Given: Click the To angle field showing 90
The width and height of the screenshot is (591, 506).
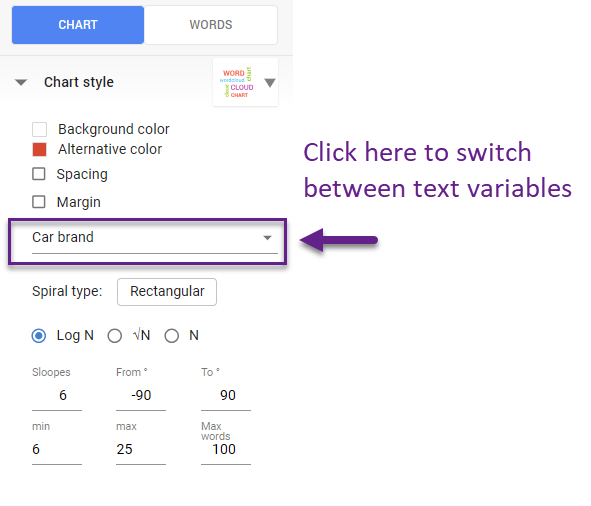Looking at the screenshot, I should pos(226,396).
